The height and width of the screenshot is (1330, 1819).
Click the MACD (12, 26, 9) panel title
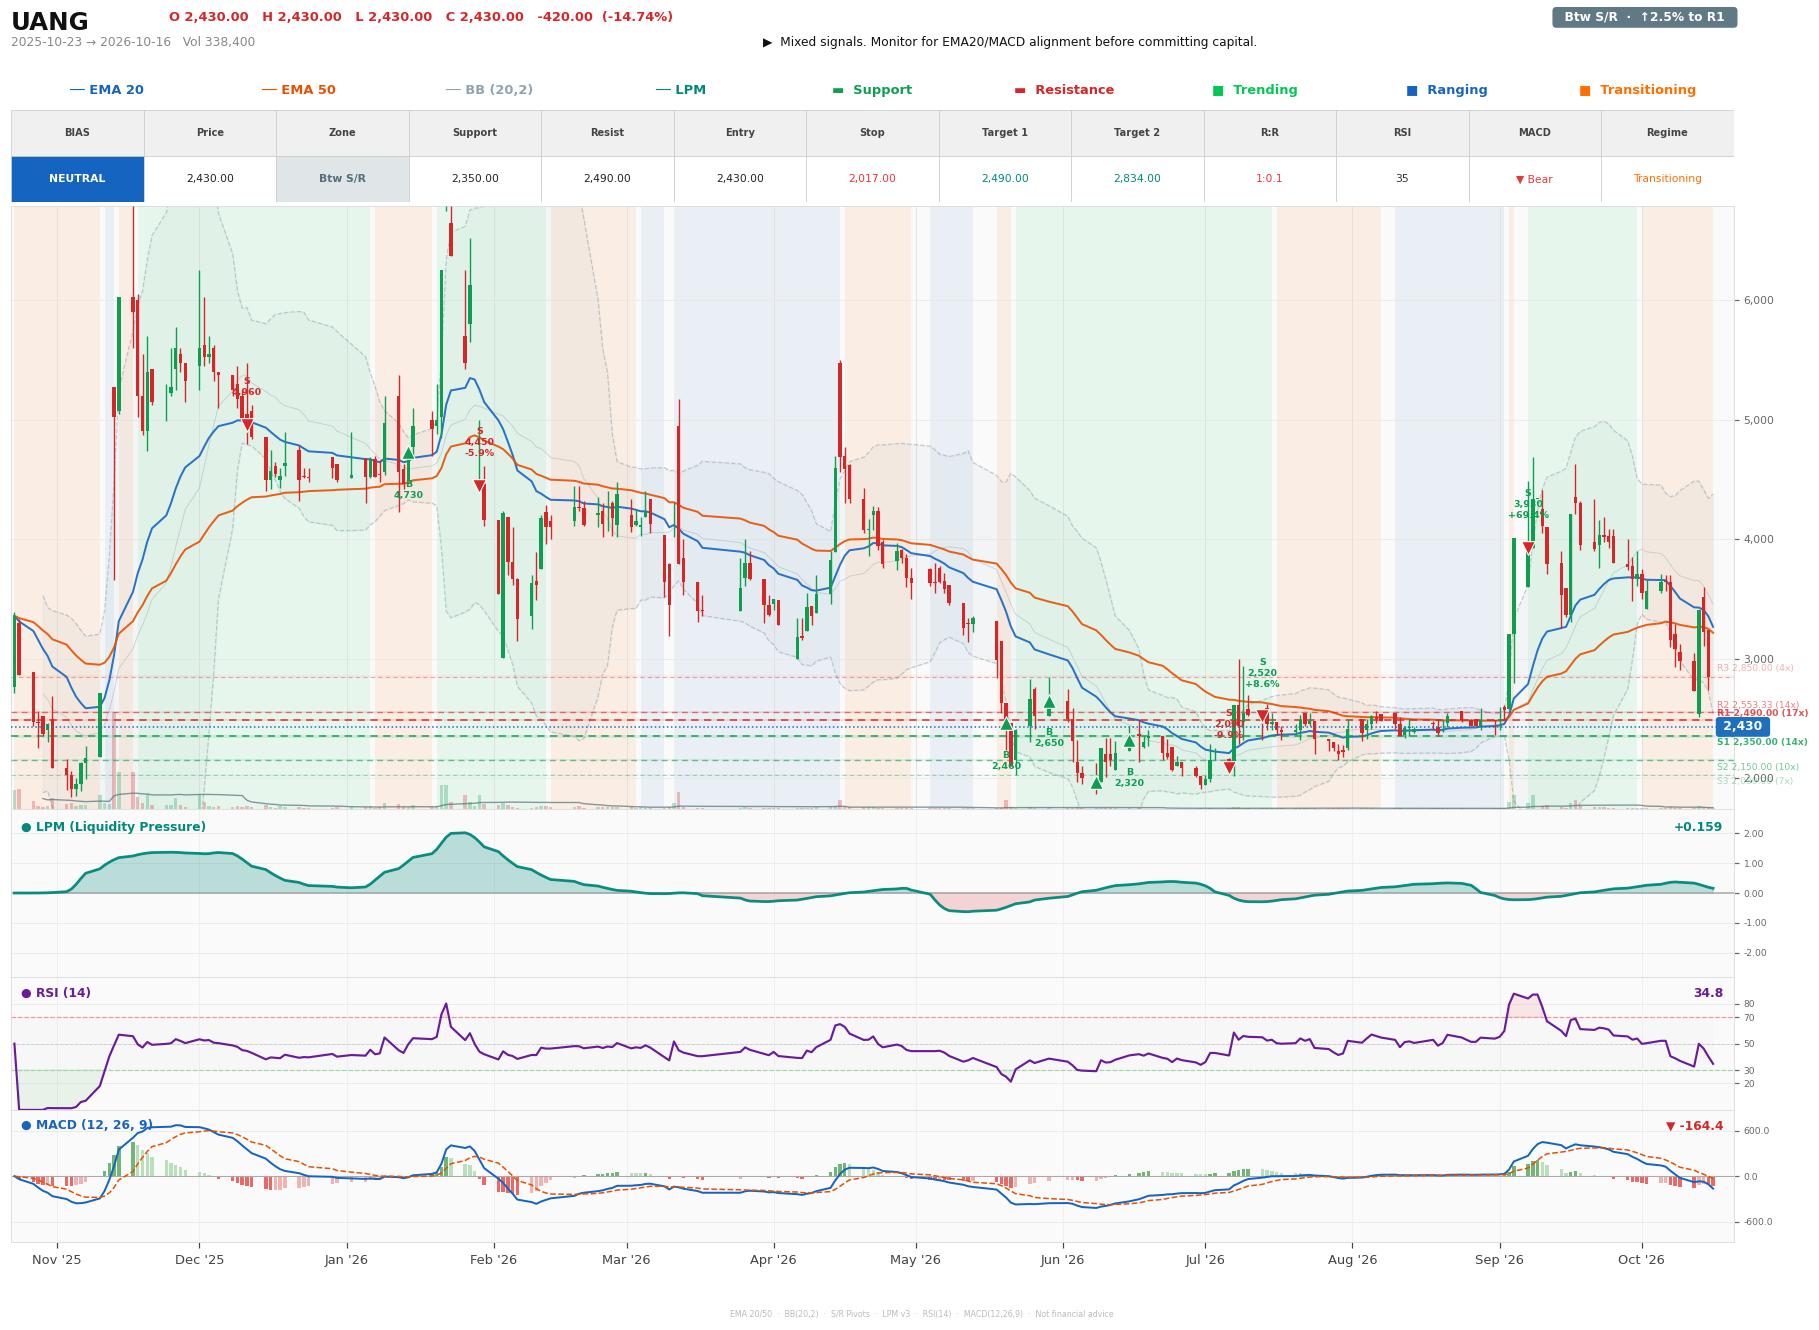[87, 1125]
